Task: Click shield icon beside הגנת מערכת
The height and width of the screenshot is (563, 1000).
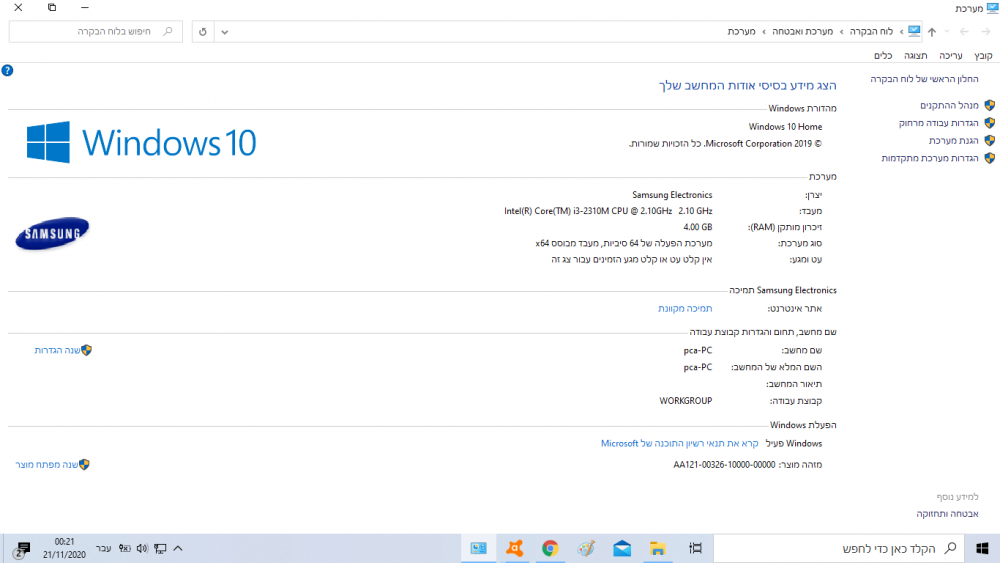Action: coord(990,140)
